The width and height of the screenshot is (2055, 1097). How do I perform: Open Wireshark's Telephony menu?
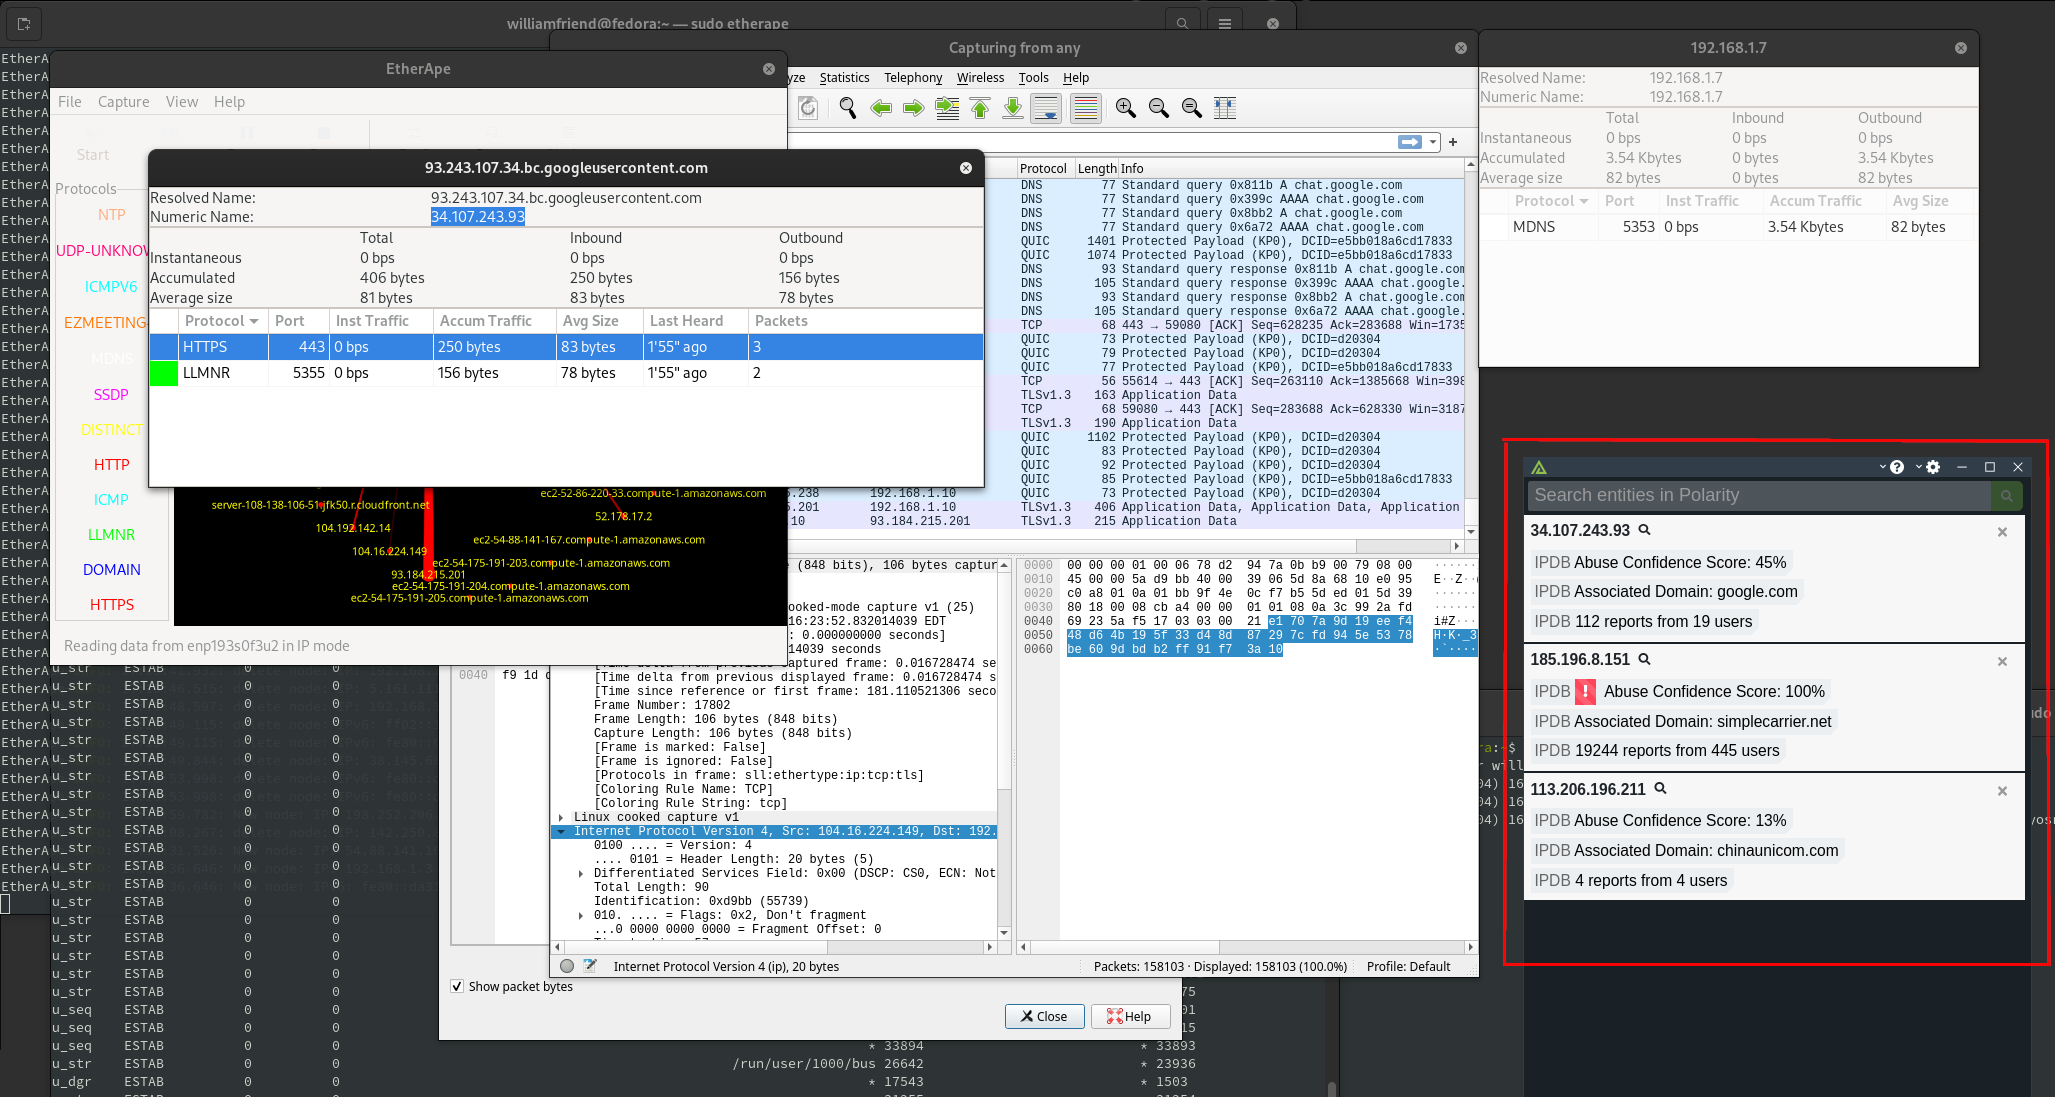tap(913, 77)
